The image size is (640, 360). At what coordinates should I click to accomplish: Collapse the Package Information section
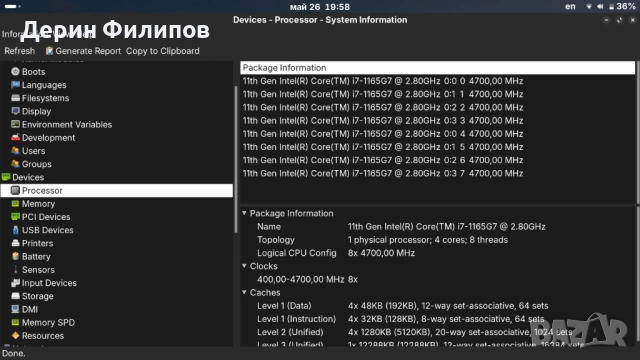click(244, 213)
